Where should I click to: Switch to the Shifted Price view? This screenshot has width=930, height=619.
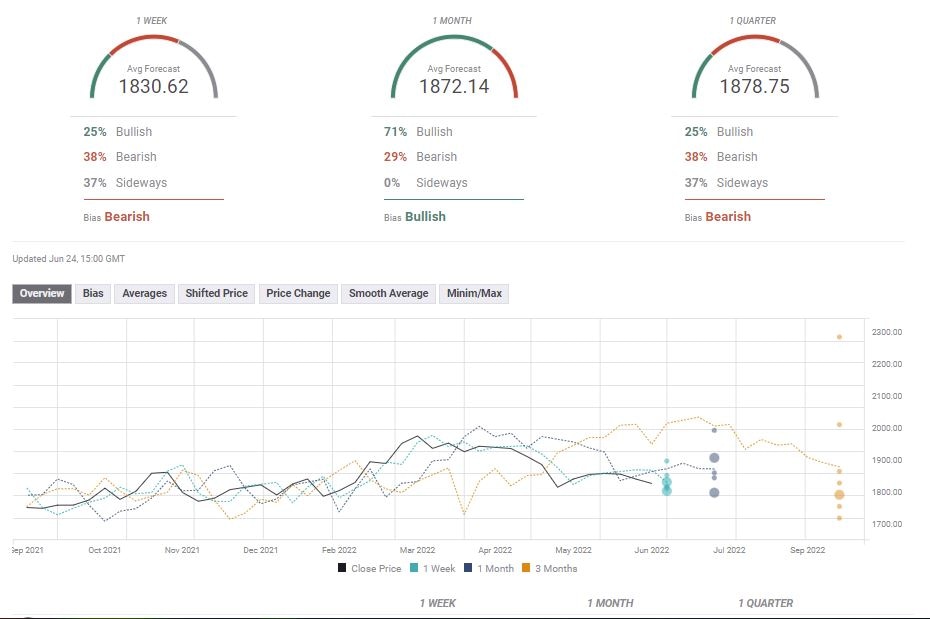(216, 293)
